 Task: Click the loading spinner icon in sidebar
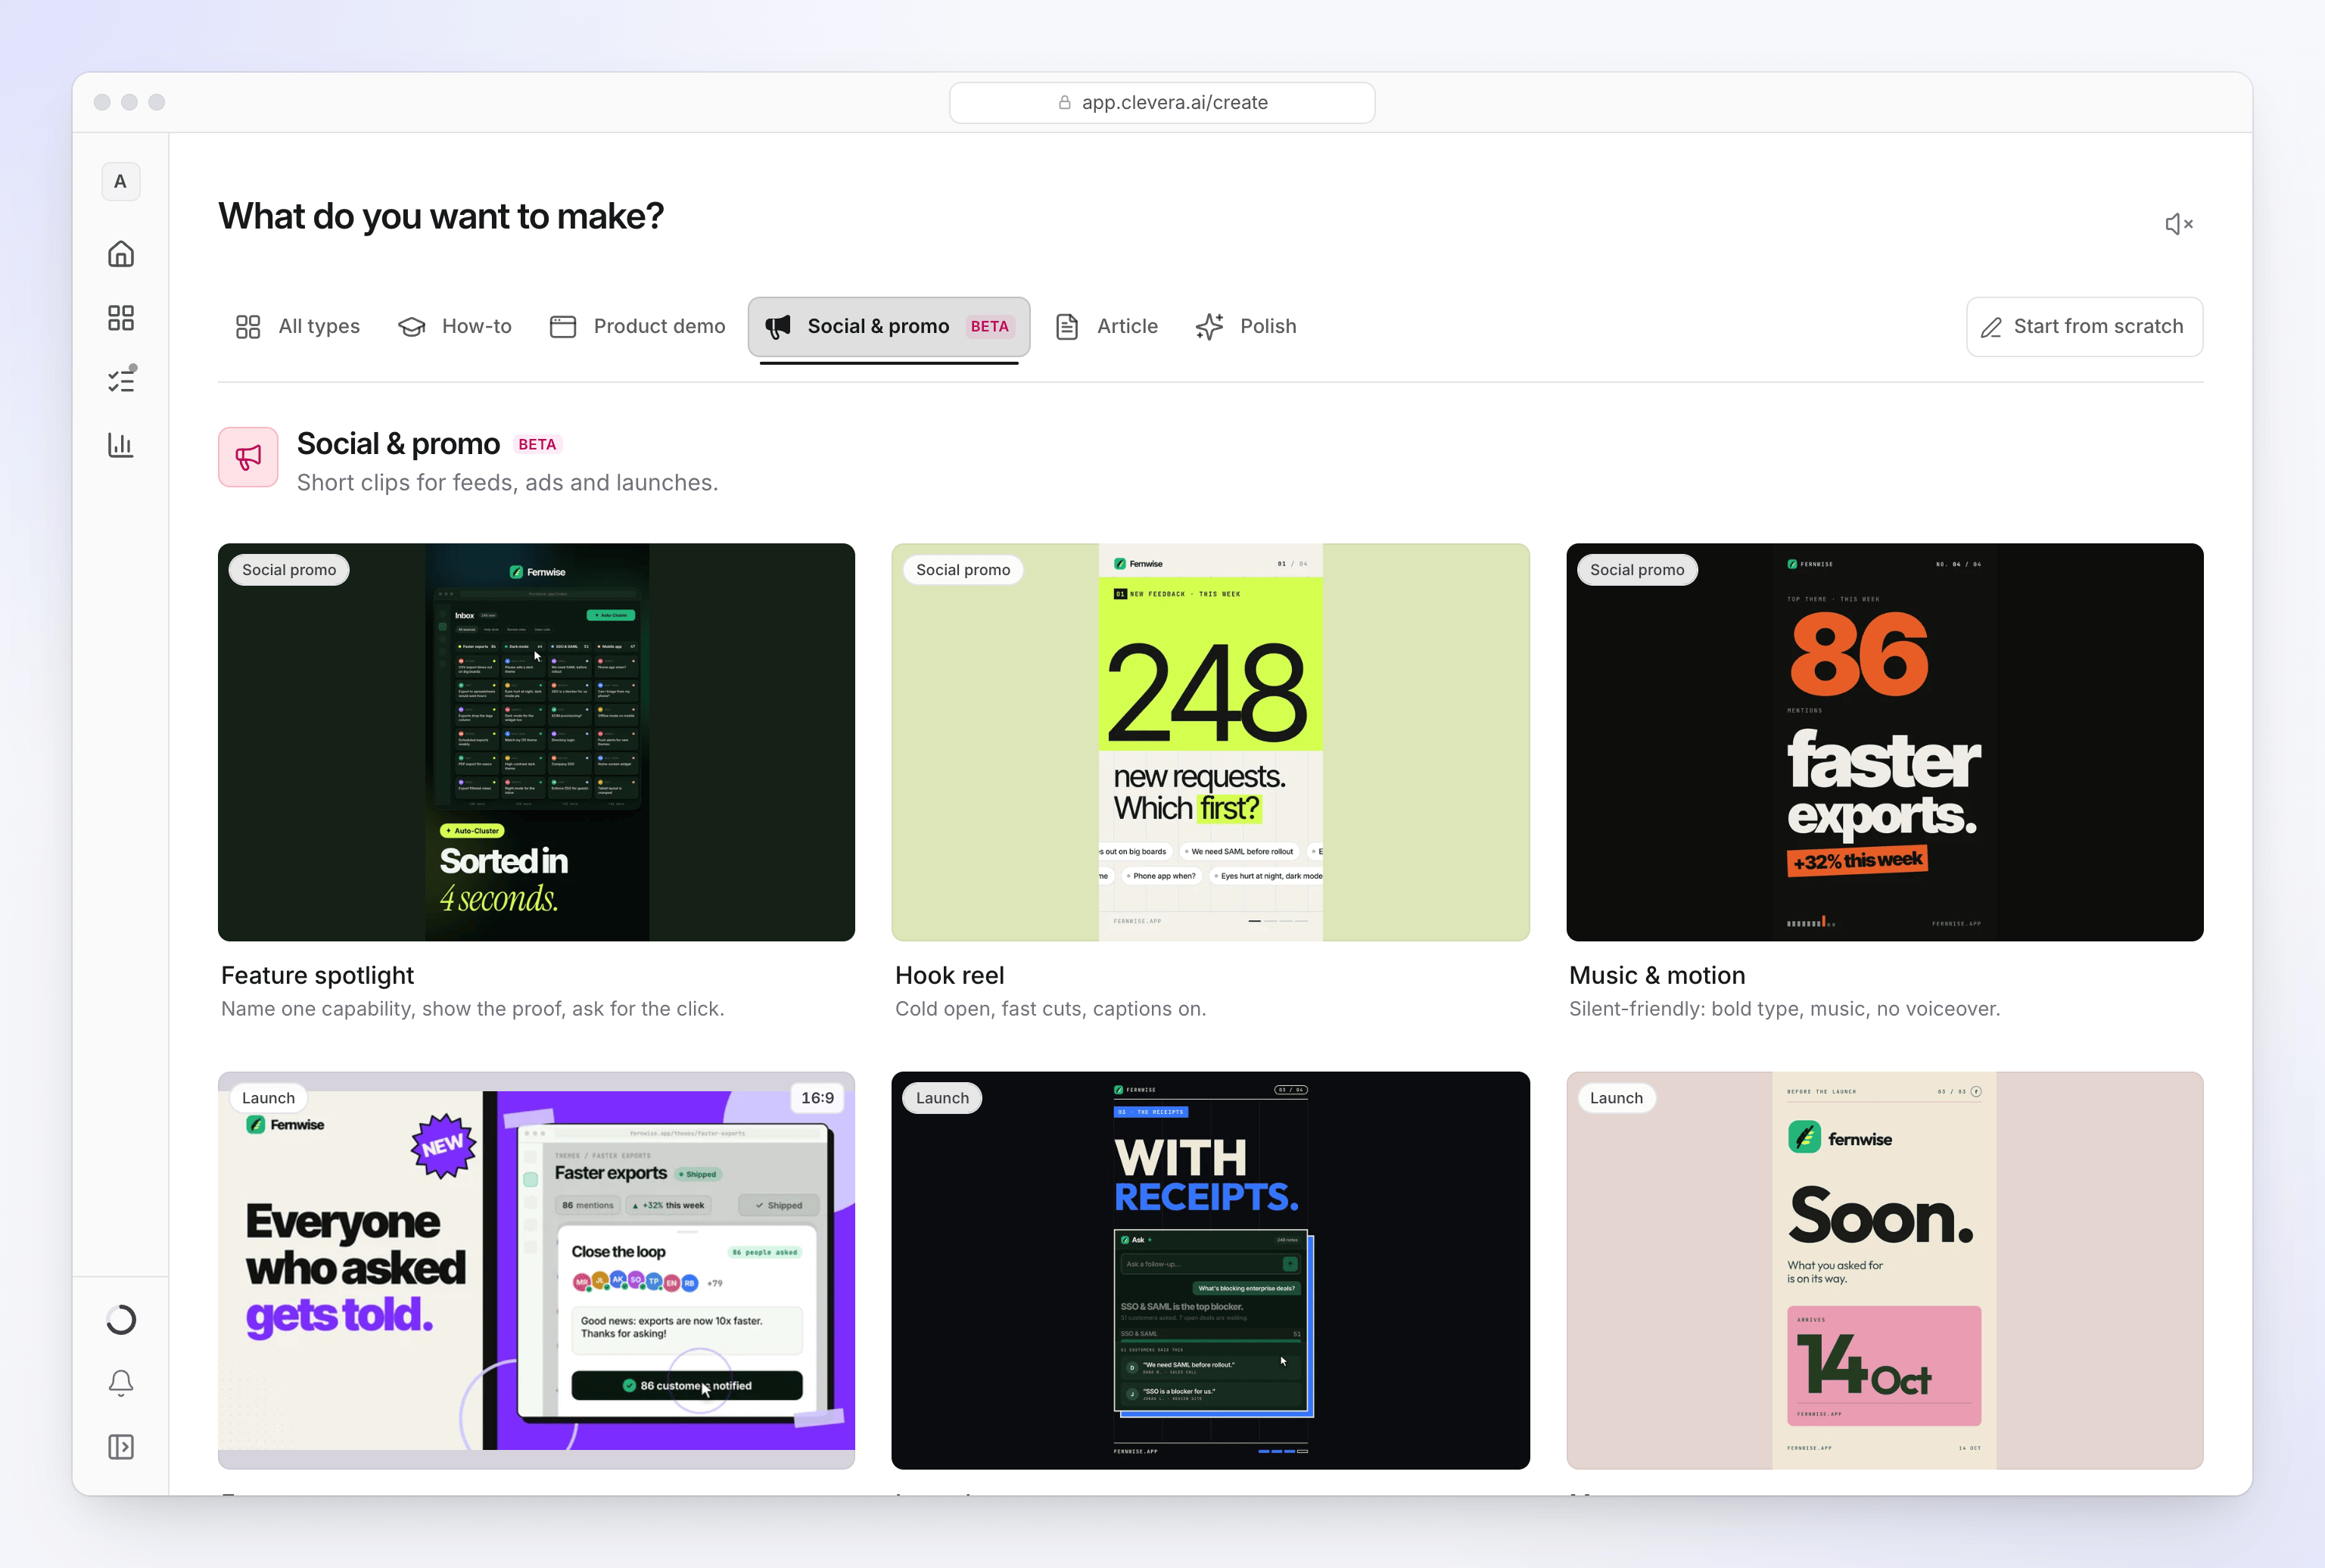[121, 1320]
